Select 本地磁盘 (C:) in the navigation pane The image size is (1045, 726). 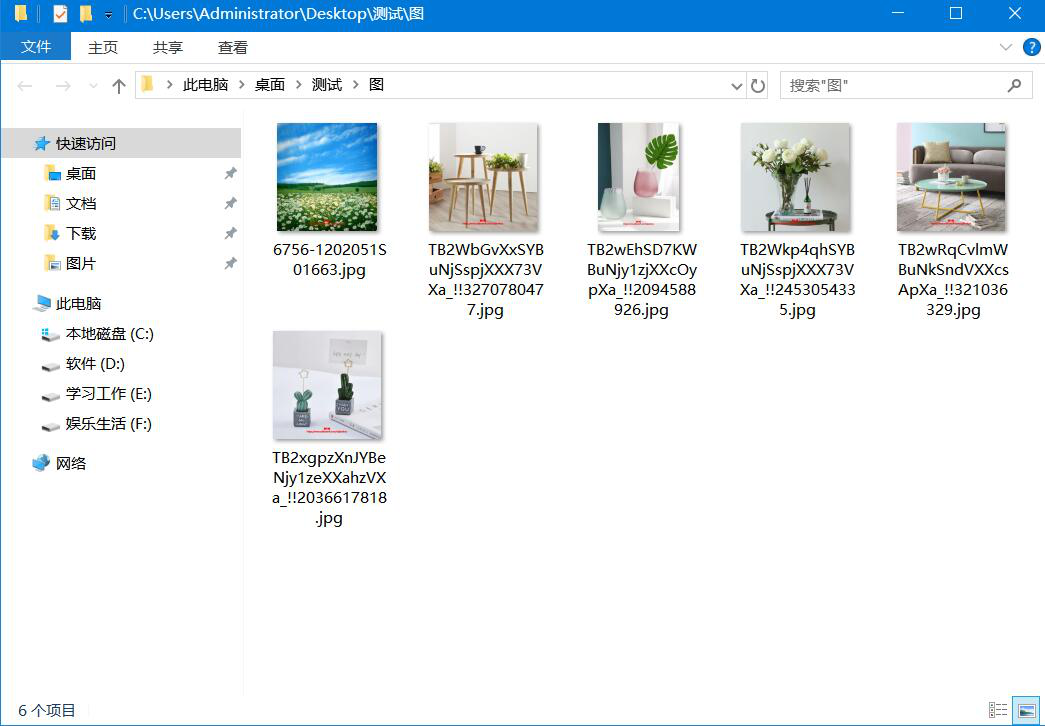click(x=110, y=333)
